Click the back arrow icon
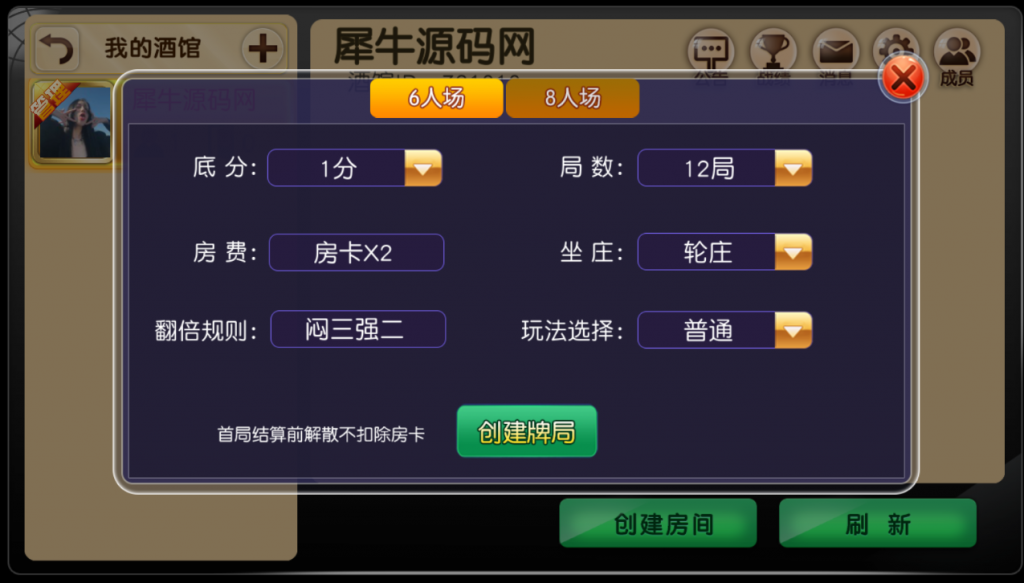Image resolution: width=1024 pixels, height=583 pixels. click(57, 49)
